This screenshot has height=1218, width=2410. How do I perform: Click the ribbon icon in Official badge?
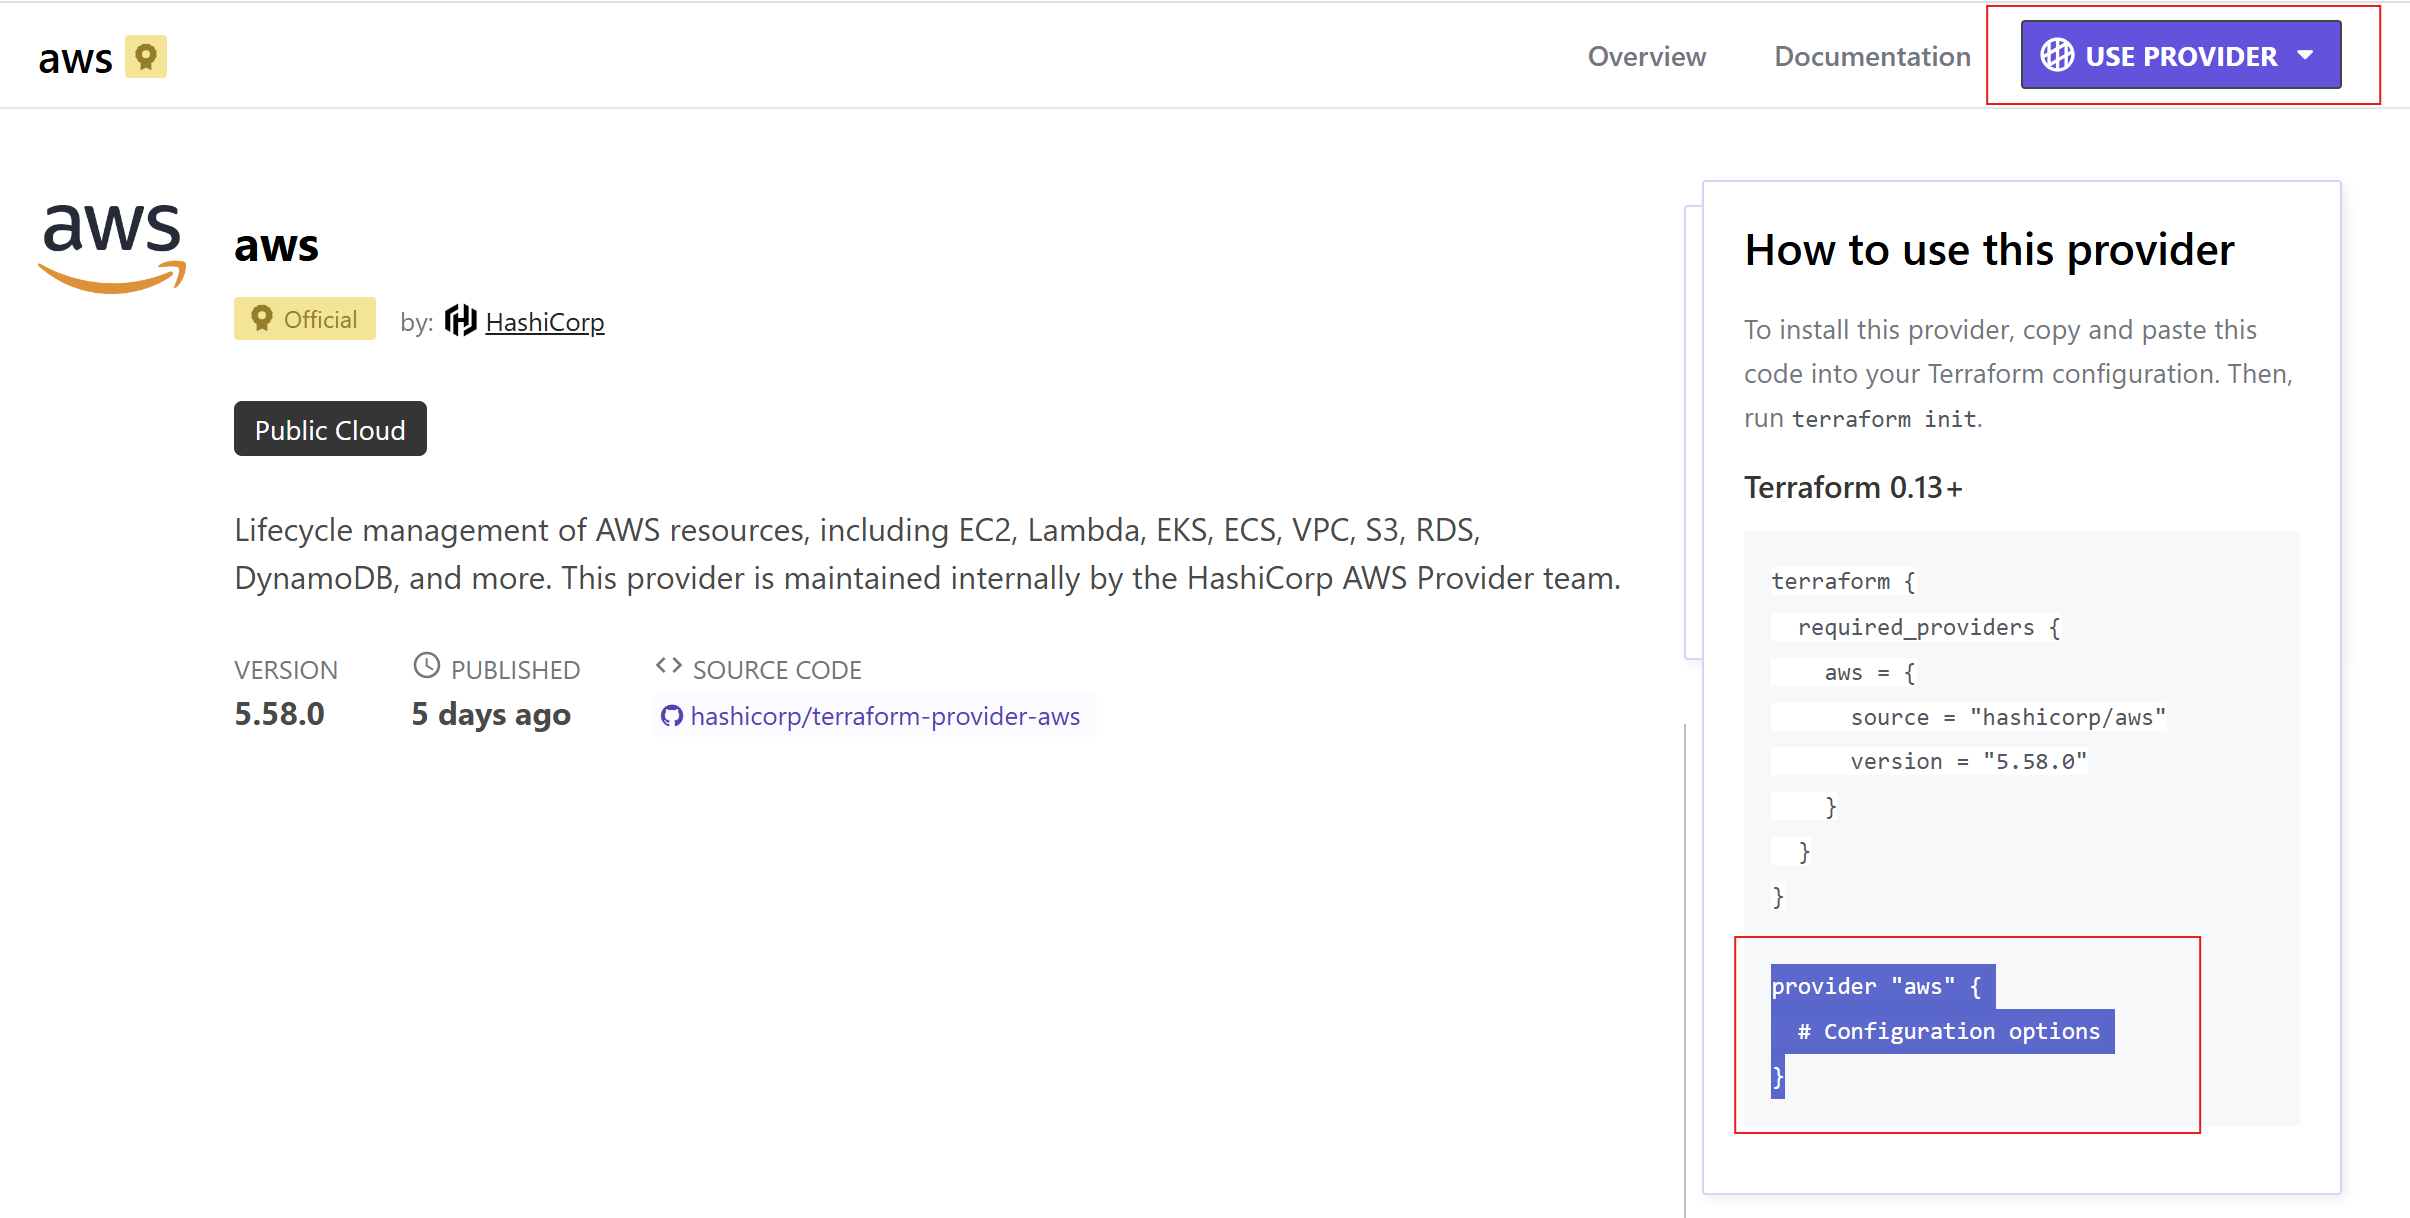pyautogui.click(x=262, y=319)
